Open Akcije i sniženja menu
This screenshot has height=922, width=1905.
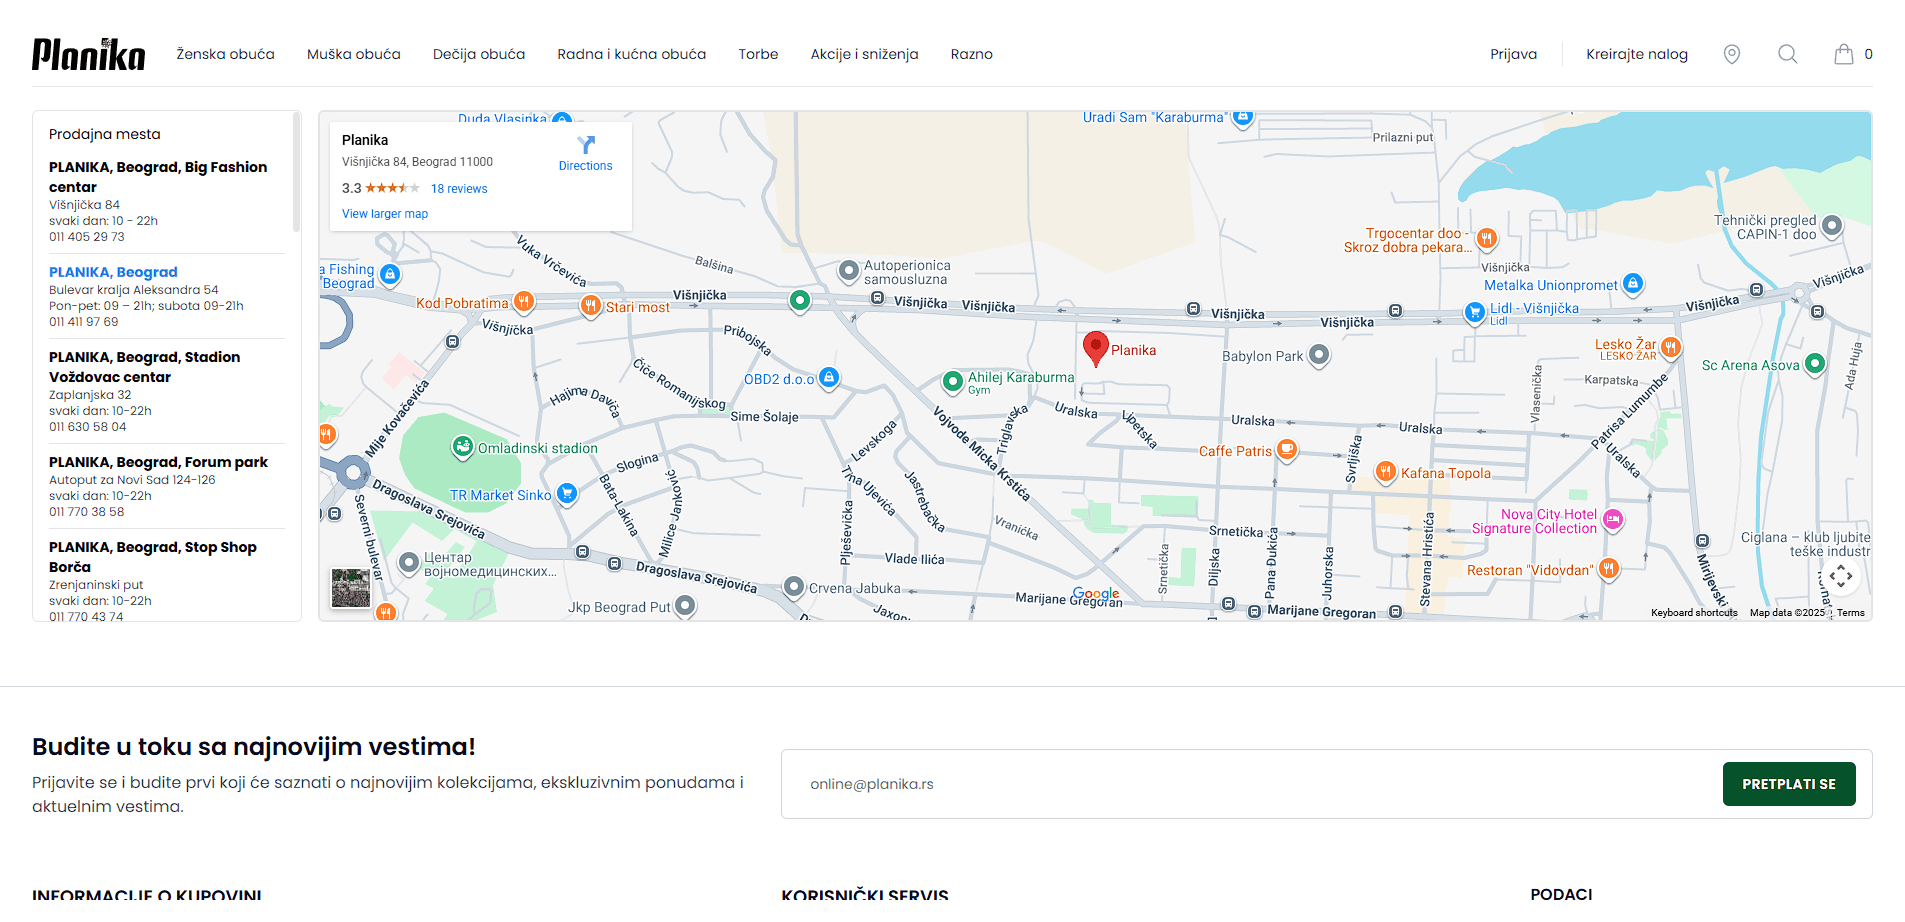864,54
